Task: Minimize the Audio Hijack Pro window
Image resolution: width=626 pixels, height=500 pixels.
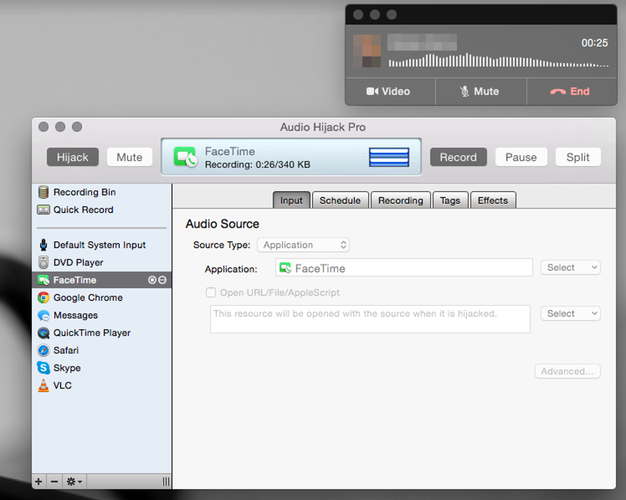Action: coord(60,127)
